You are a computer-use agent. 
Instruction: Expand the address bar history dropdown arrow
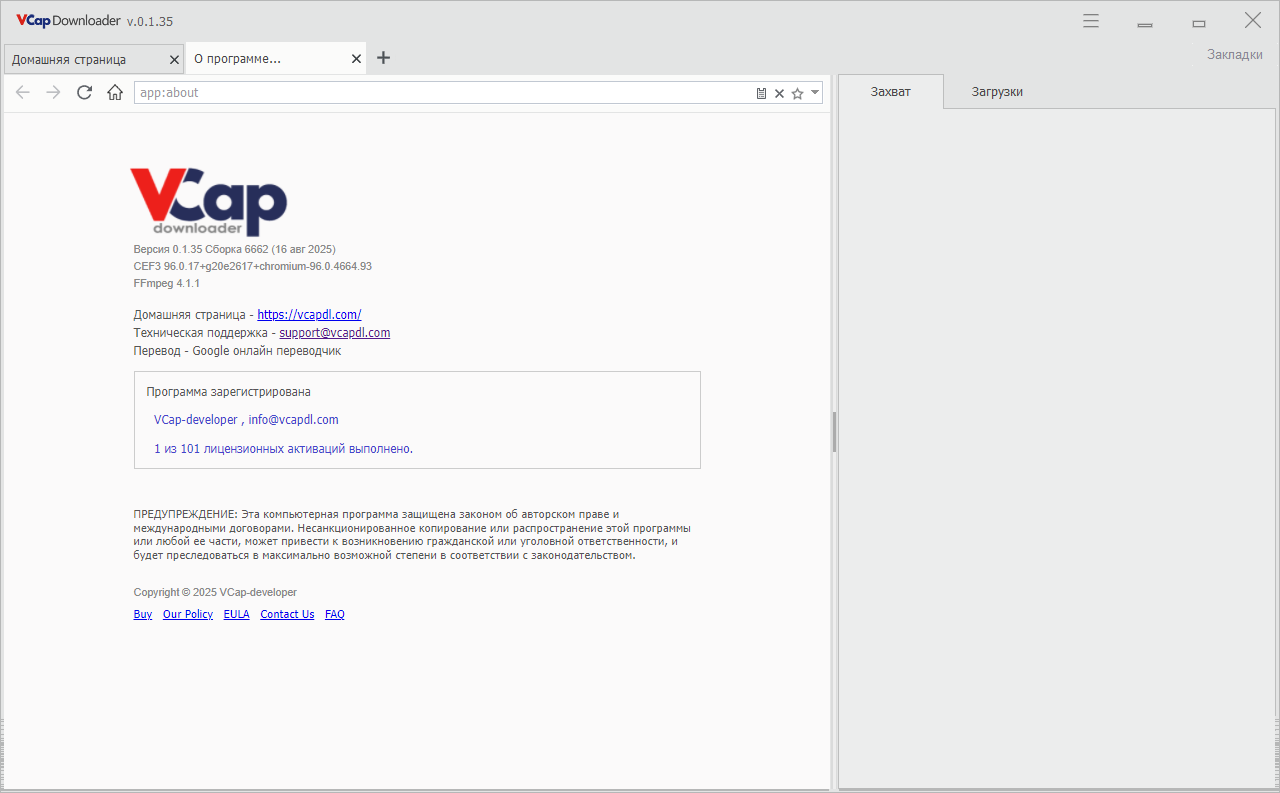pos(816,92)
